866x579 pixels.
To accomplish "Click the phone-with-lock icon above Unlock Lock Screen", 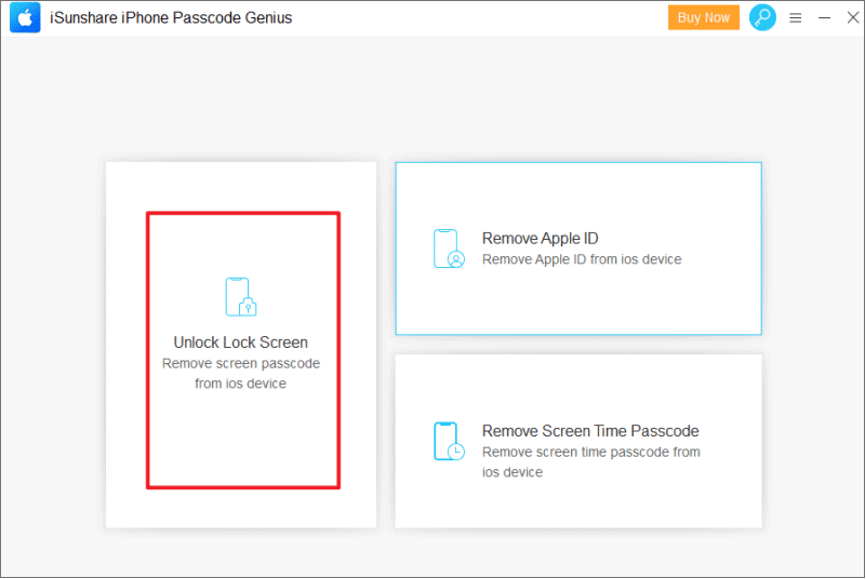I will tap(240, 297).
